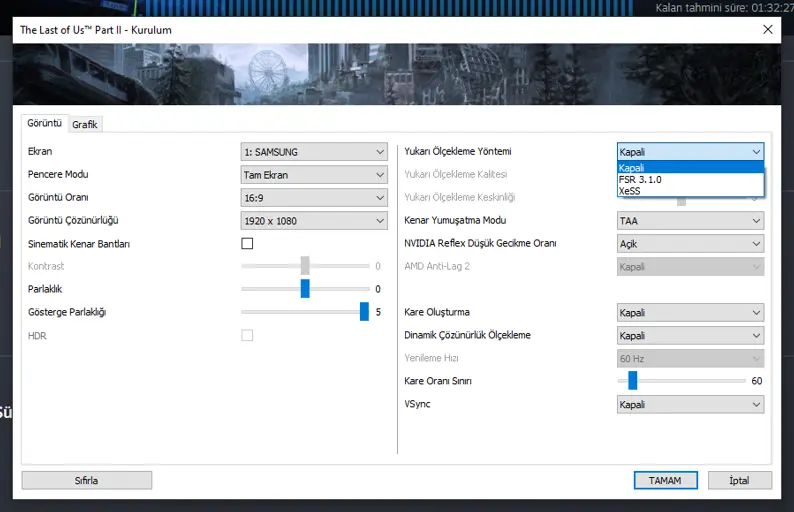Image resolution: width=794 pixels, height=512 pixels.
Task: Collapse the Yukarı Ölçekleme Yöntemi dropdown
Action: (690, 152)
